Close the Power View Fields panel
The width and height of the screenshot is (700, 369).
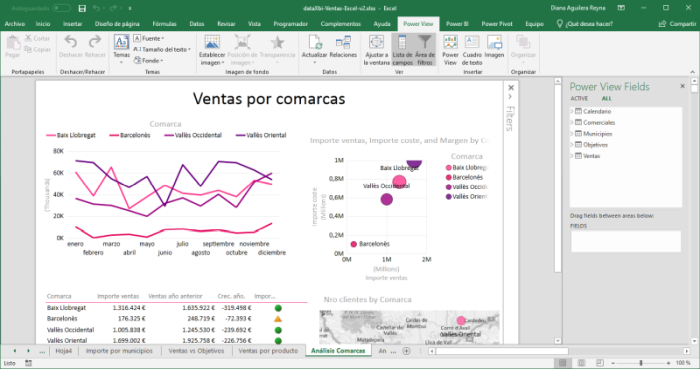pos(682,86)
